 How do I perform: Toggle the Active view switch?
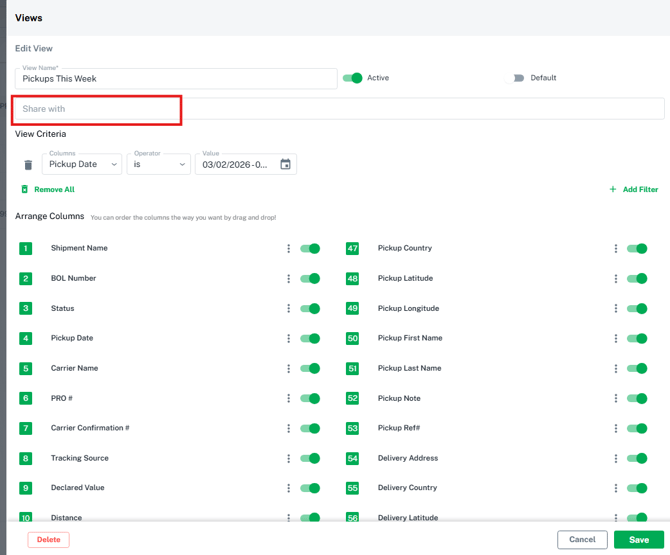tap(352, 78)
